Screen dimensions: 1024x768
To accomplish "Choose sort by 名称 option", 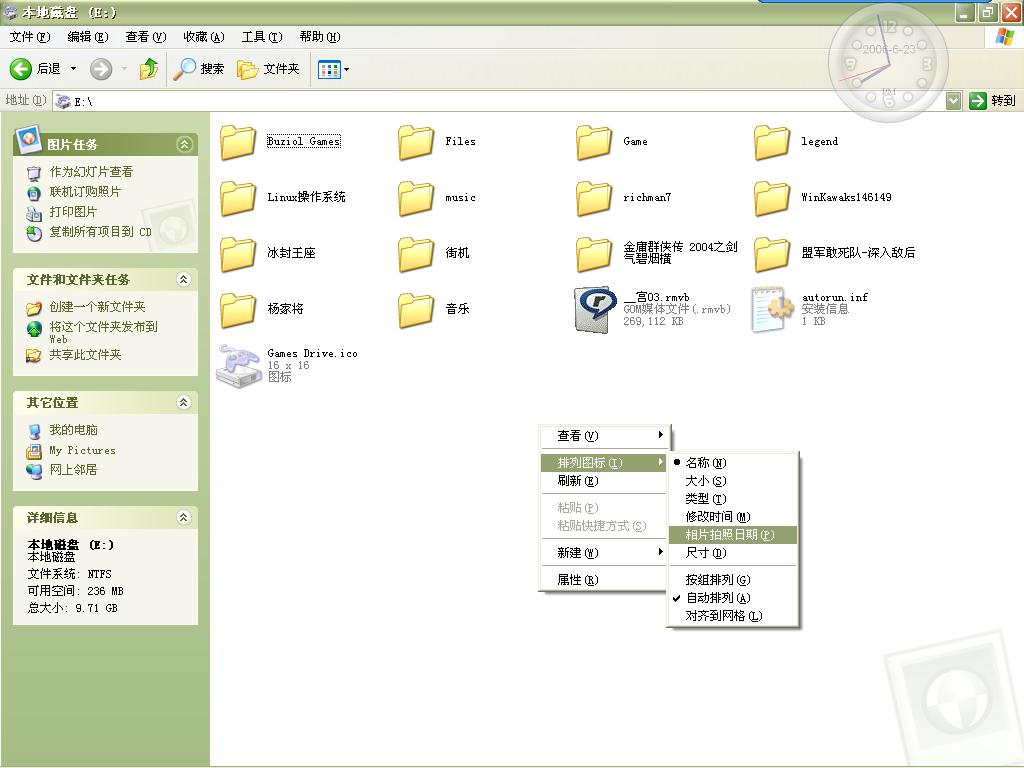I will [x=732, y=462].
